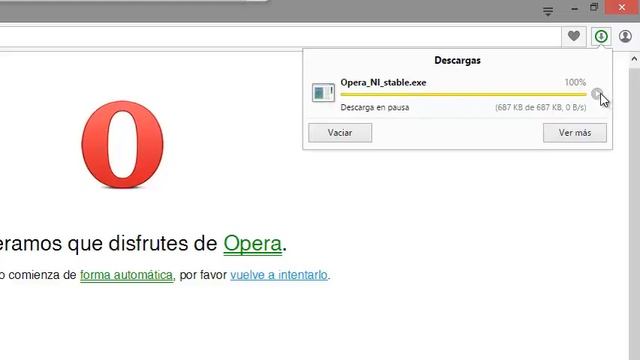Click the Opera_NI_stable.exe file icon

pos(323,93)
